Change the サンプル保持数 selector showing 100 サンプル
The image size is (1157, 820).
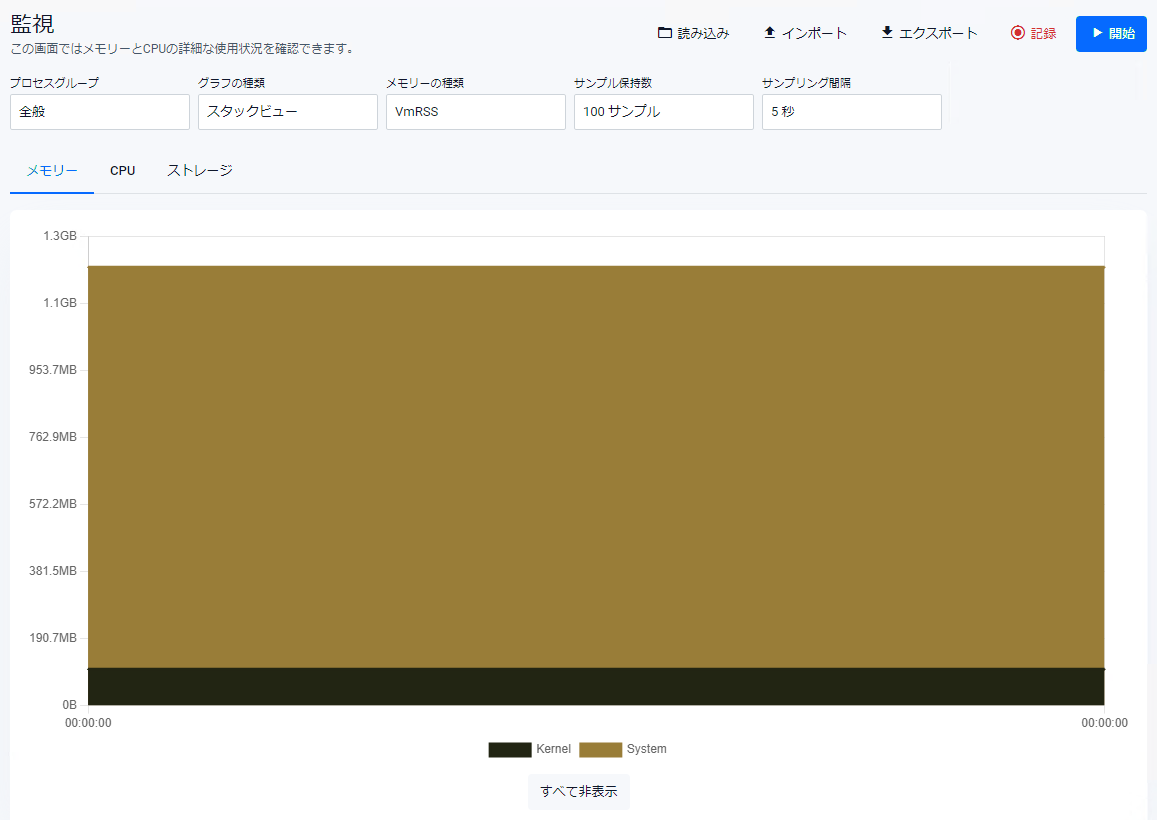664,112
